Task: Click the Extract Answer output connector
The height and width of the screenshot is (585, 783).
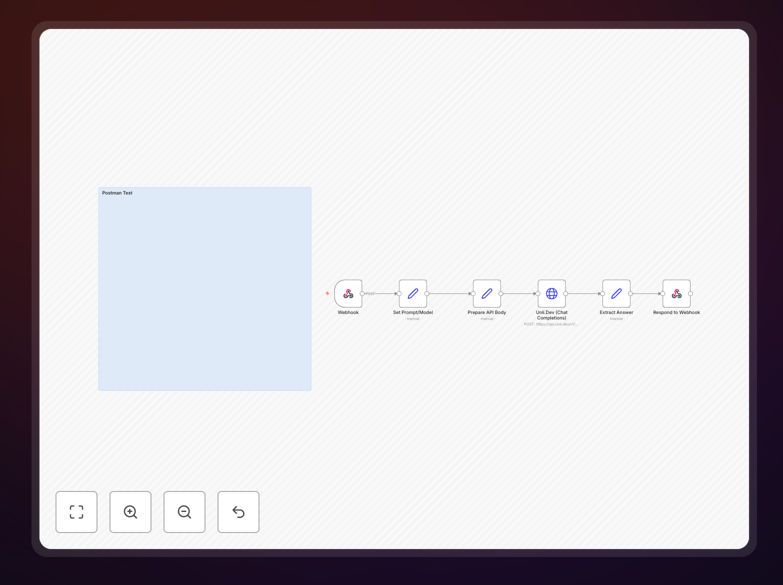Action: (630, 294)
